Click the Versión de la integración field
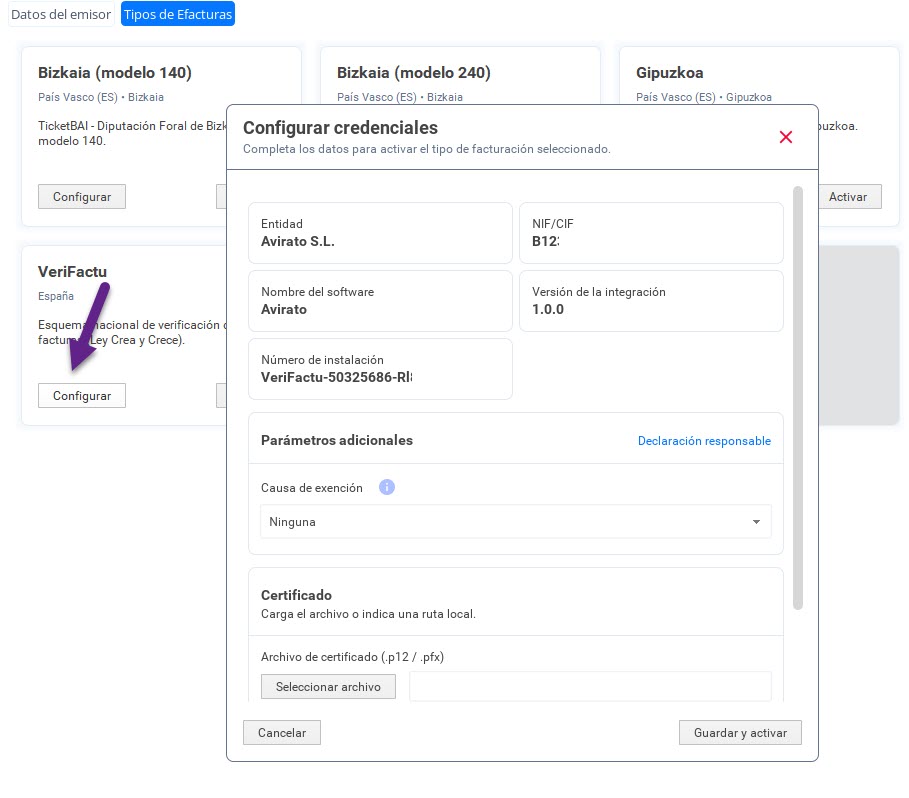Screen dimensions: 909x798 (651, 301)
